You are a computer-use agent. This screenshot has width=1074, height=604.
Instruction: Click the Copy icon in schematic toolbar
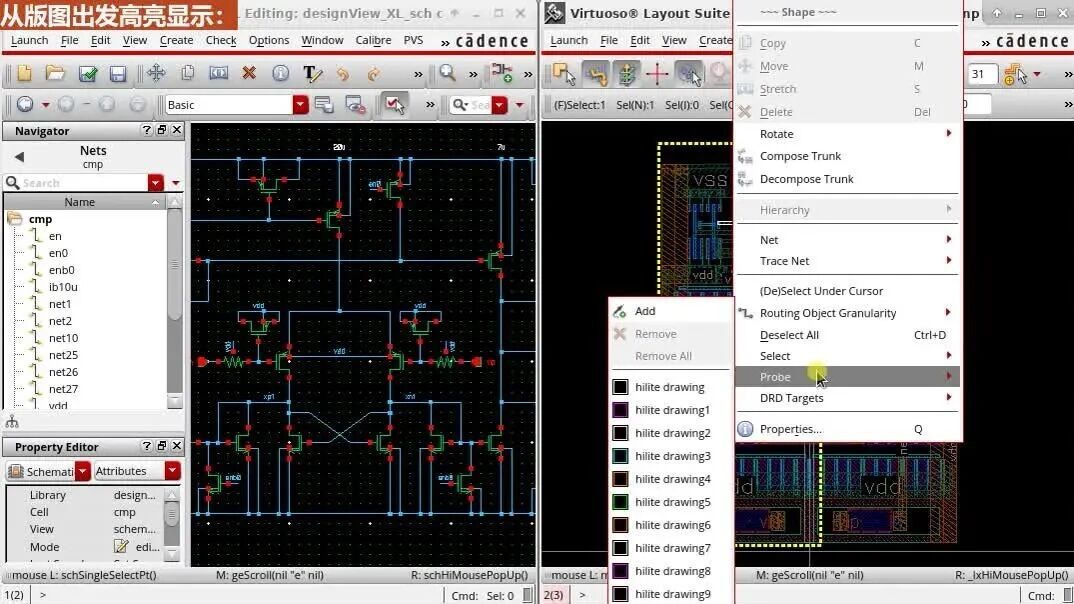(x=188, y=73)
